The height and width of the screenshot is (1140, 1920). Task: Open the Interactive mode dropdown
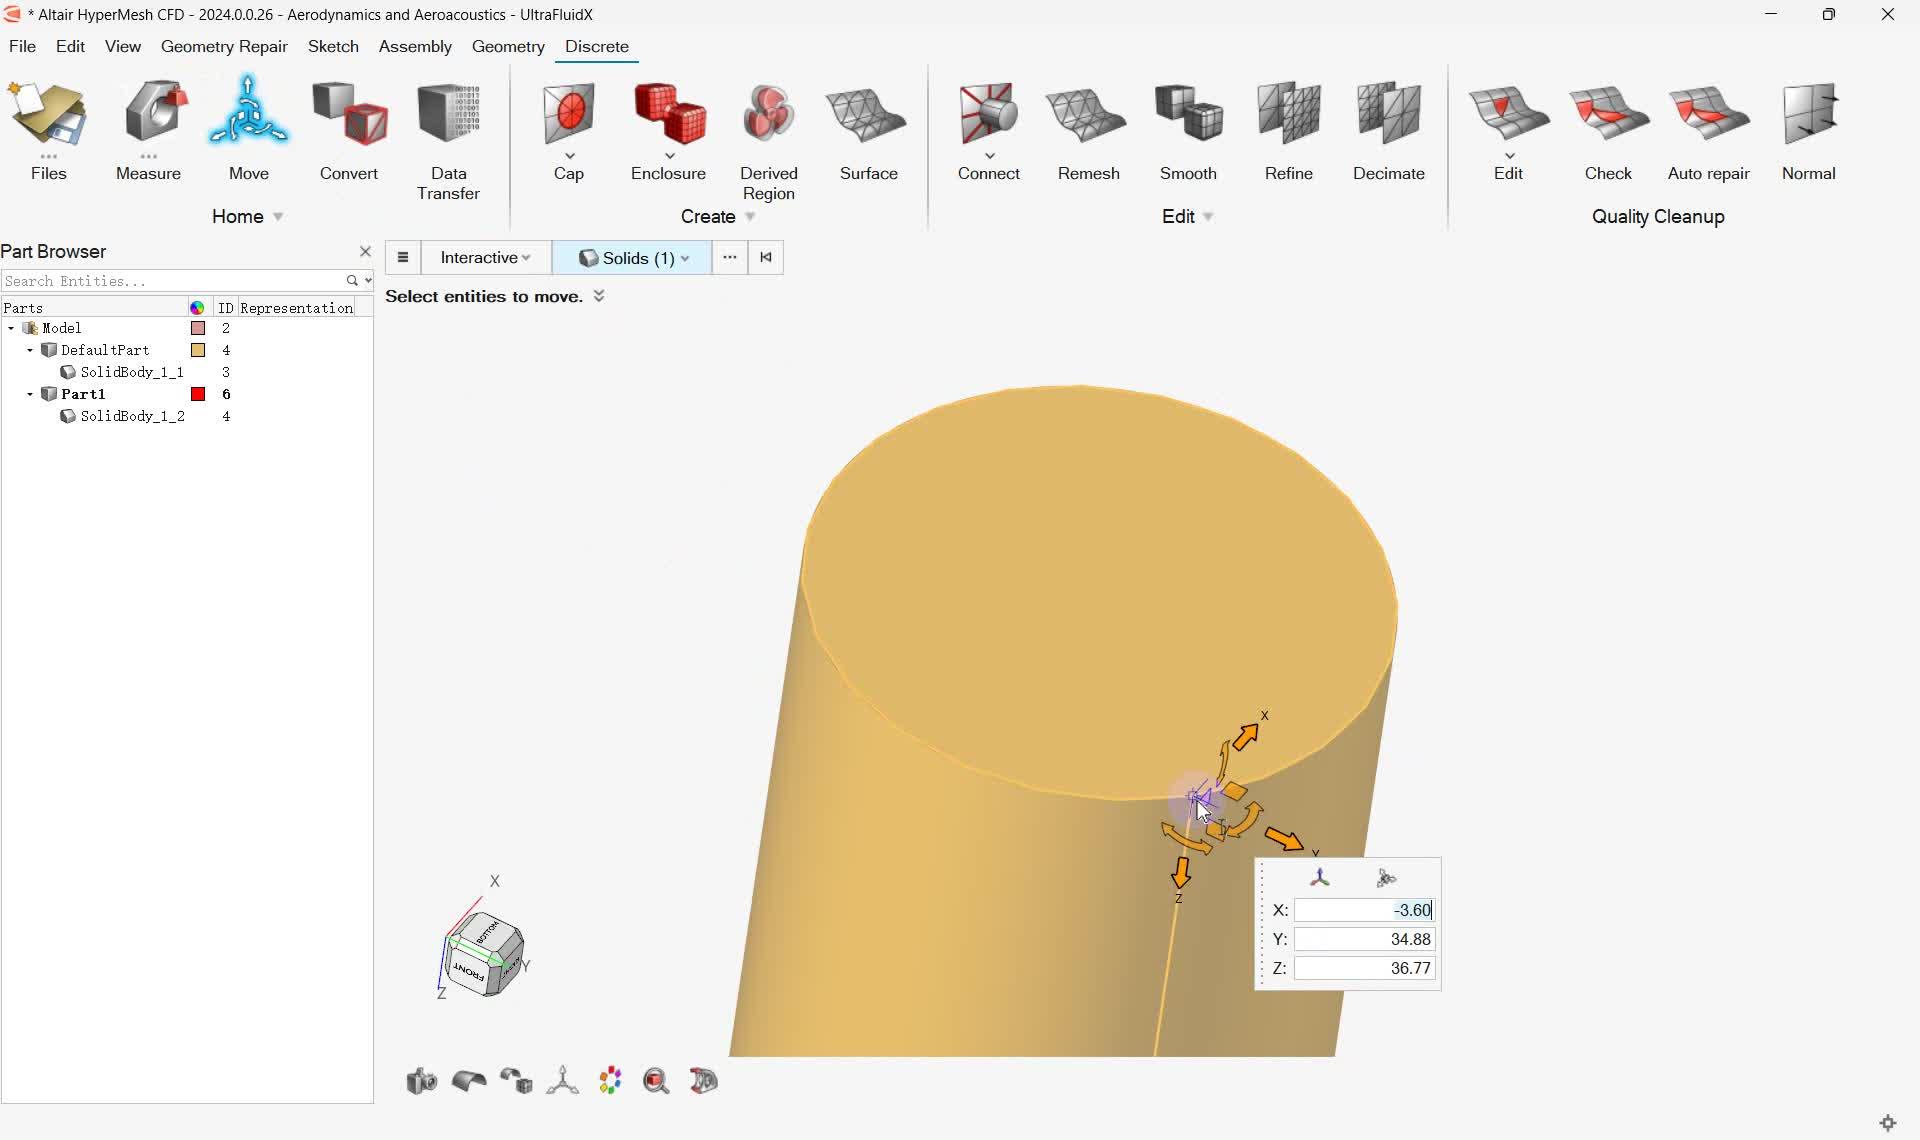coord(485,258)
